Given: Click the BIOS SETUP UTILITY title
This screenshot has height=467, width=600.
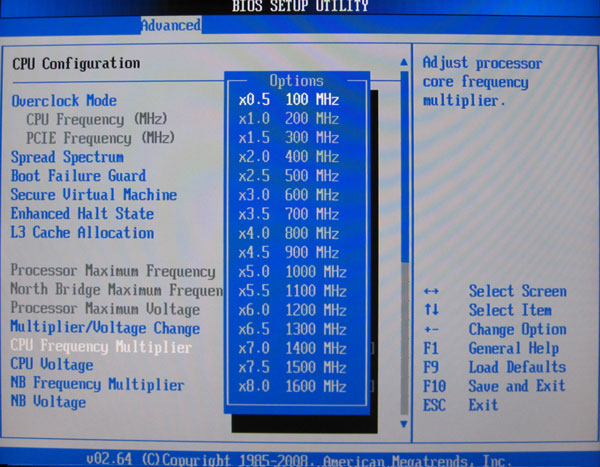Looking at the screenshot, I should [300, 6].
